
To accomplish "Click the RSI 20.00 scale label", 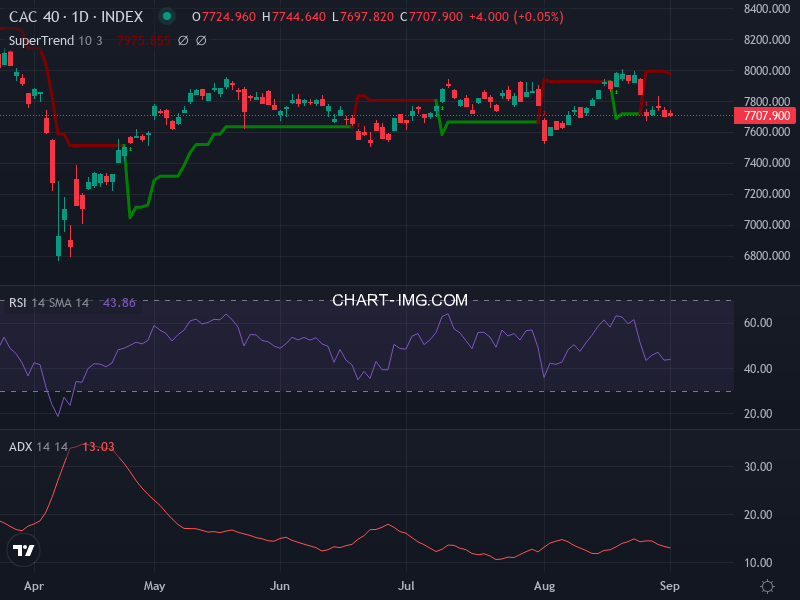I will pyautogui.click(x=758, y=414).
